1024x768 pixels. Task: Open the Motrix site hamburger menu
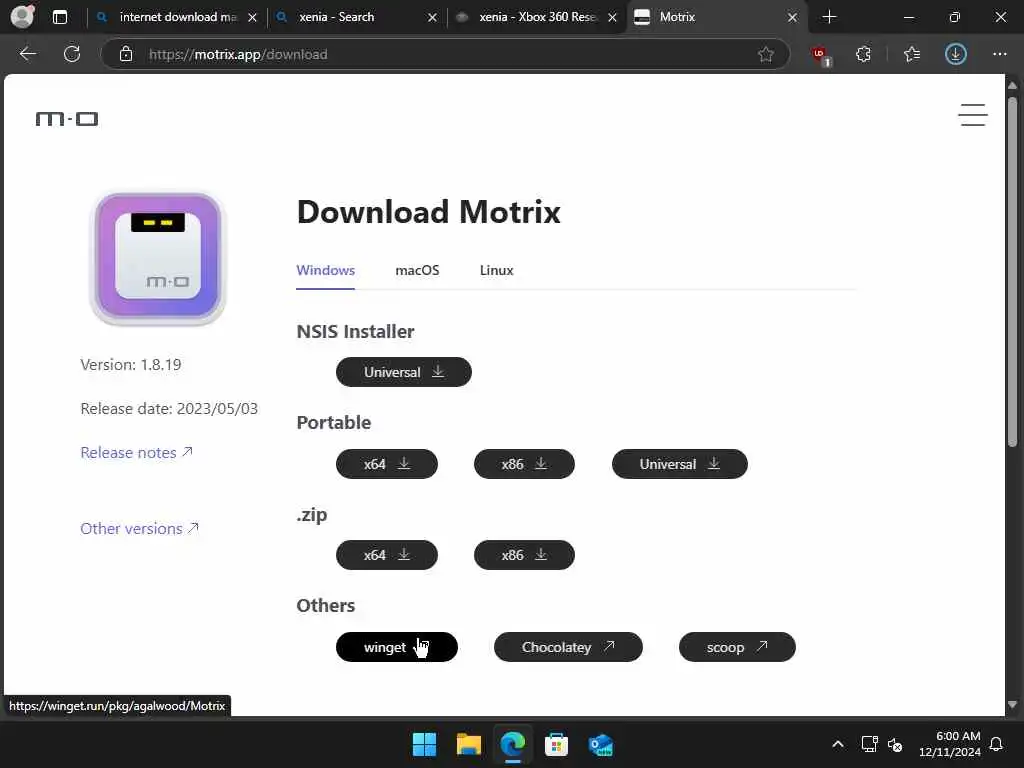[972, 115]
